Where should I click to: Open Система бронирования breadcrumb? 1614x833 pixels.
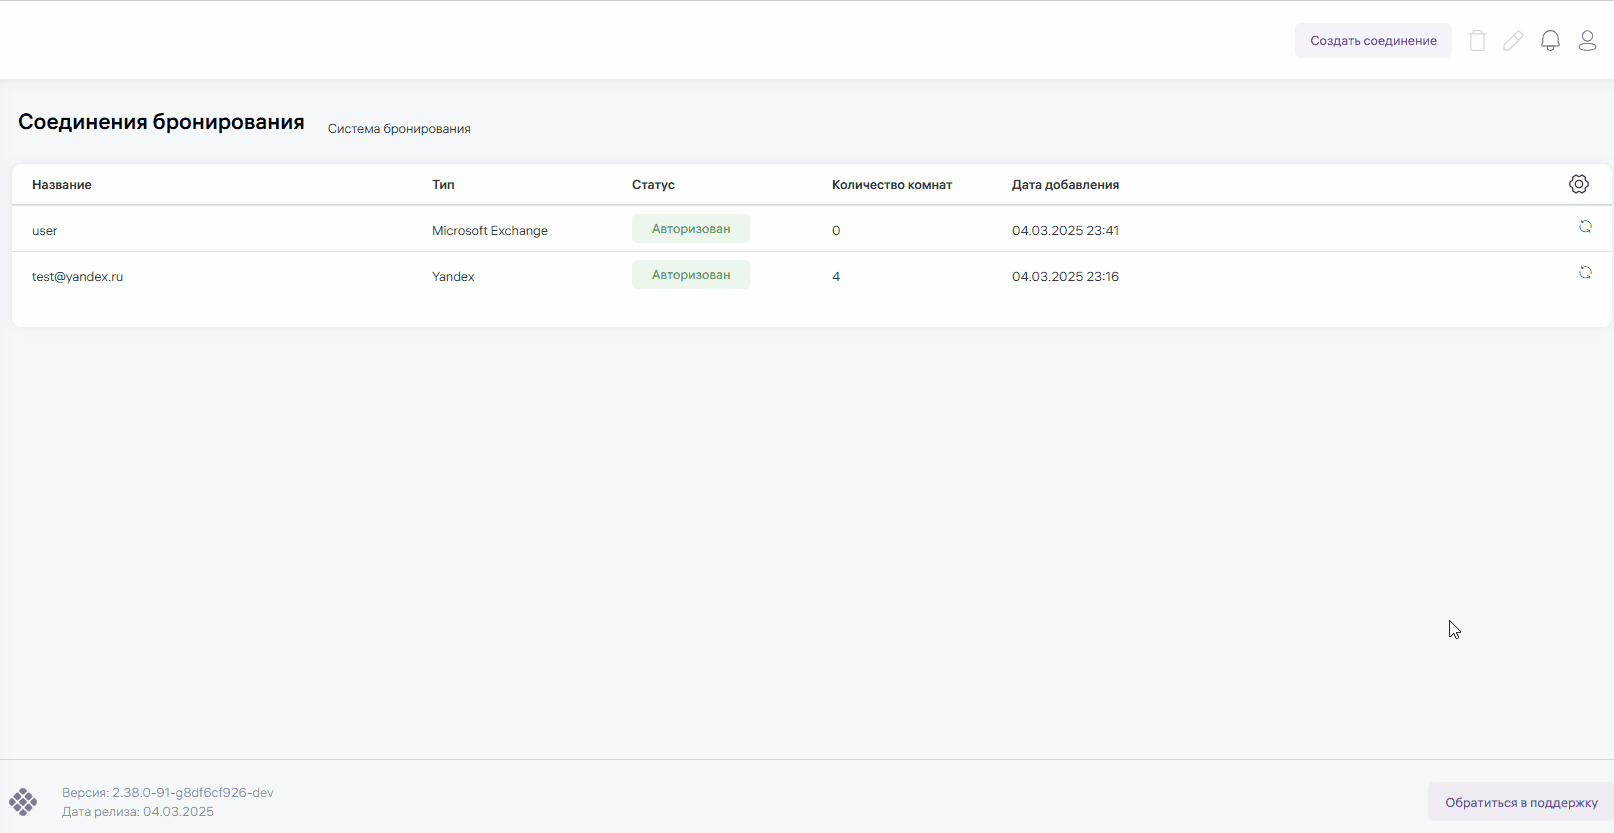(x=399, y=129)
